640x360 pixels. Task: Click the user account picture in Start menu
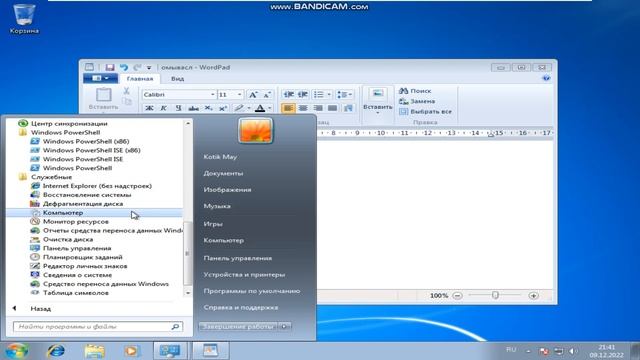pyautogui.click(x=256, y=131)
